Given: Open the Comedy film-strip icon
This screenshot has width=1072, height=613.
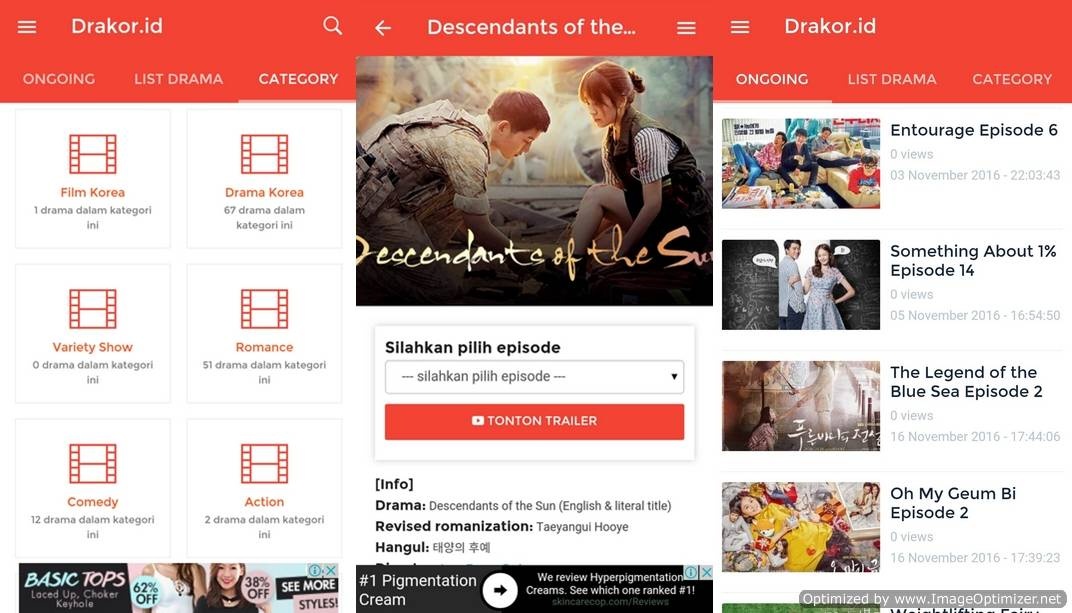Looking at the screenshot, I should [93, 463].
